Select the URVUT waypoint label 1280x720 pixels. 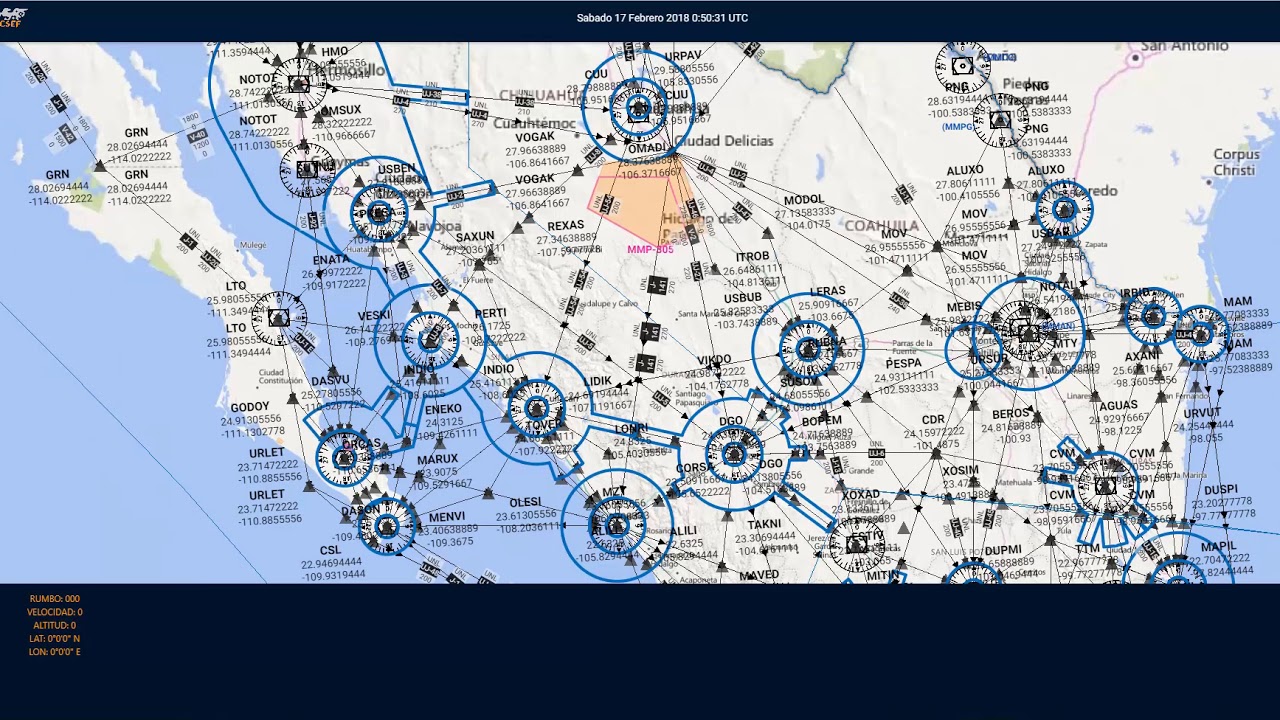tap(1203, 413)
